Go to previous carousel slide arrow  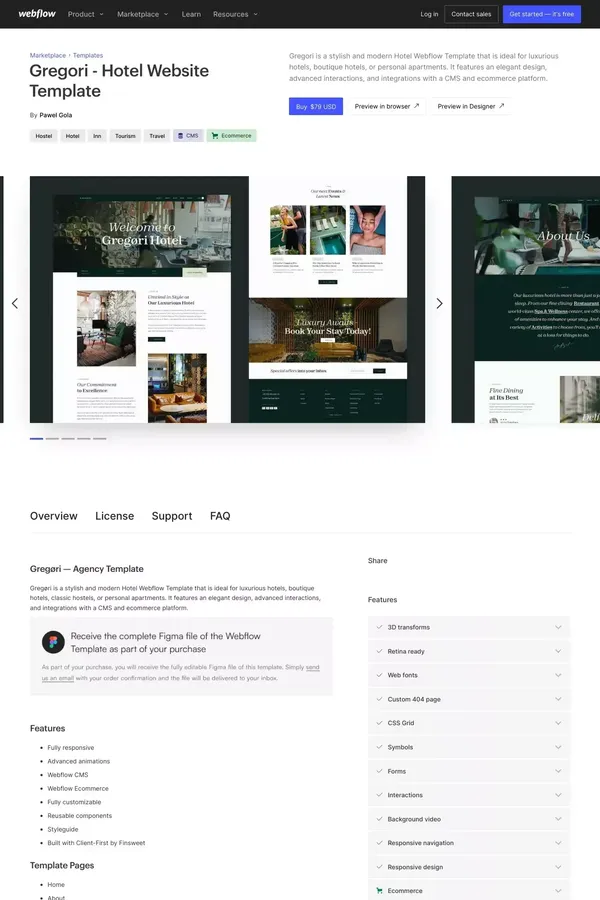(x=15, y=304)
